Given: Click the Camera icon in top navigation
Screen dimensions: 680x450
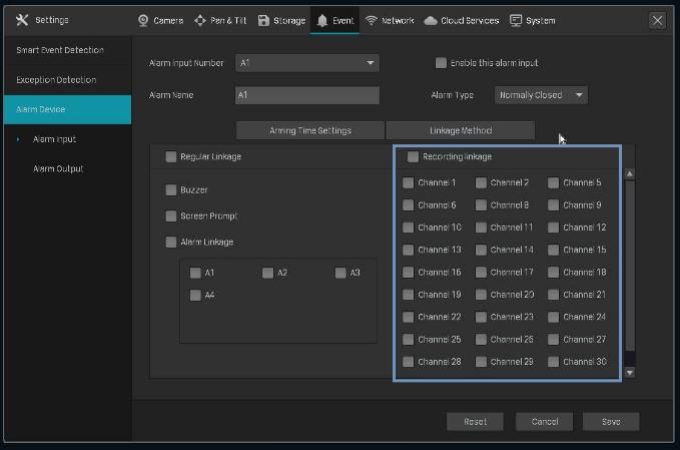Looking at the screenshot, I should tap(143, 20).
